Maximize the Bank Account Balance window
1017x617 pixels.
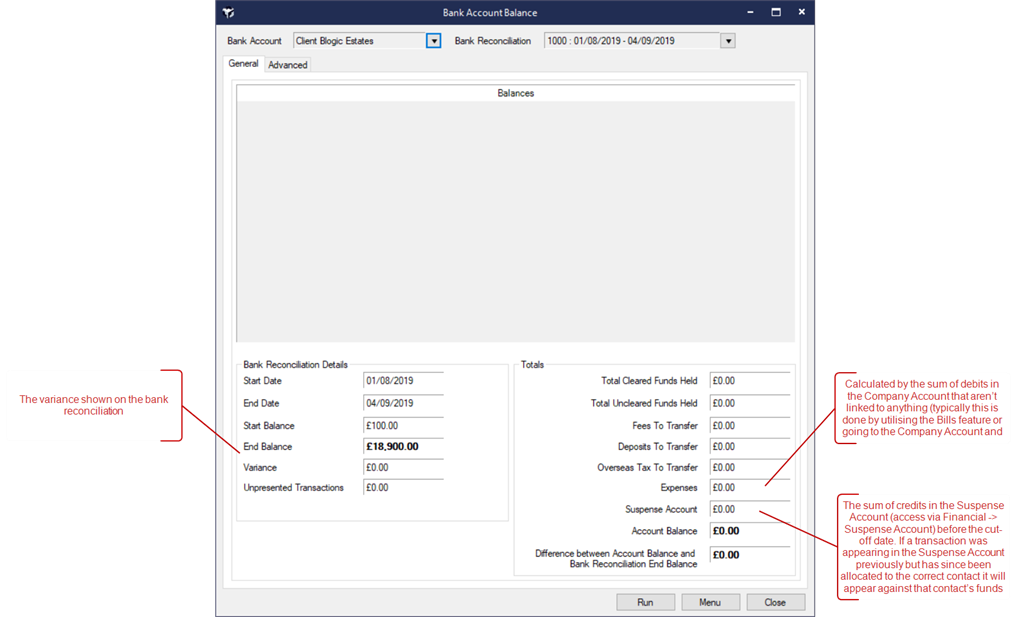click(x=775, y=12)
